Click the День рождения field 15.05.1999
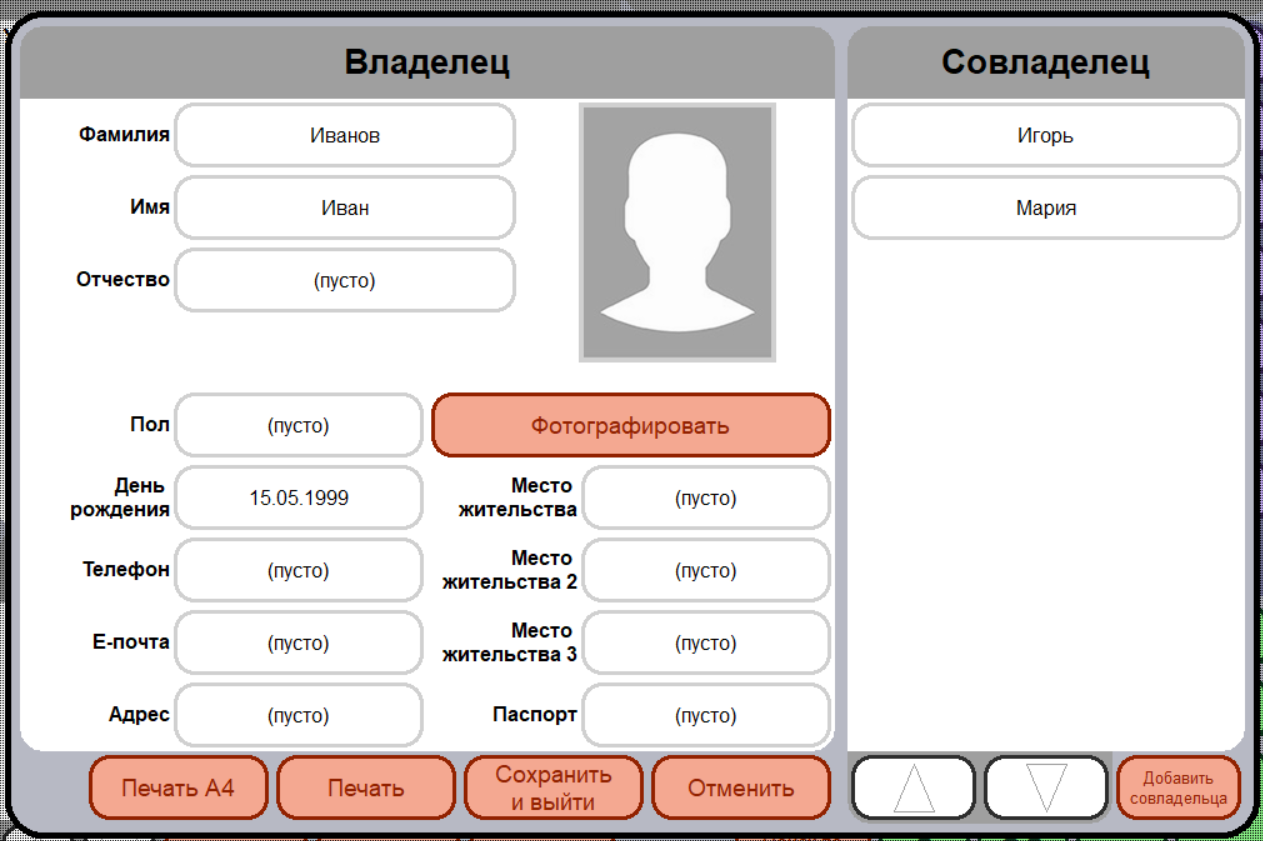The width and height of the screenshot is (1263, 841). pyautogui.click(x=298, y=498)
